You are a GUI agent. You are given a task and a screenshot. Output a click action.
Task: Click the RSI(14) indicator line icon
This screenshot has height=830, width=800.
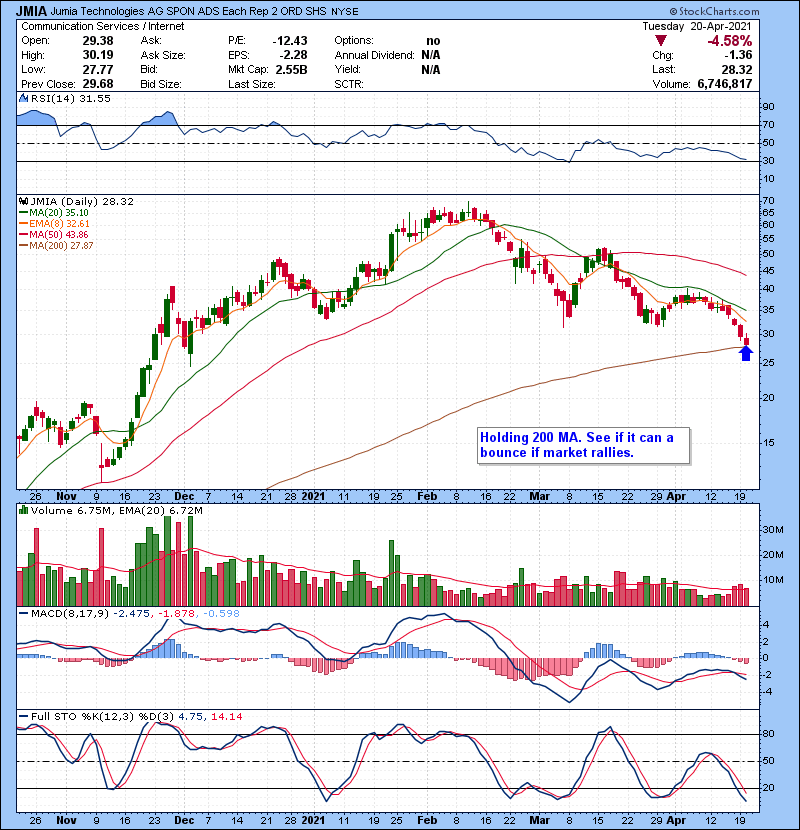pyautogui.click(x=25, y=99)
